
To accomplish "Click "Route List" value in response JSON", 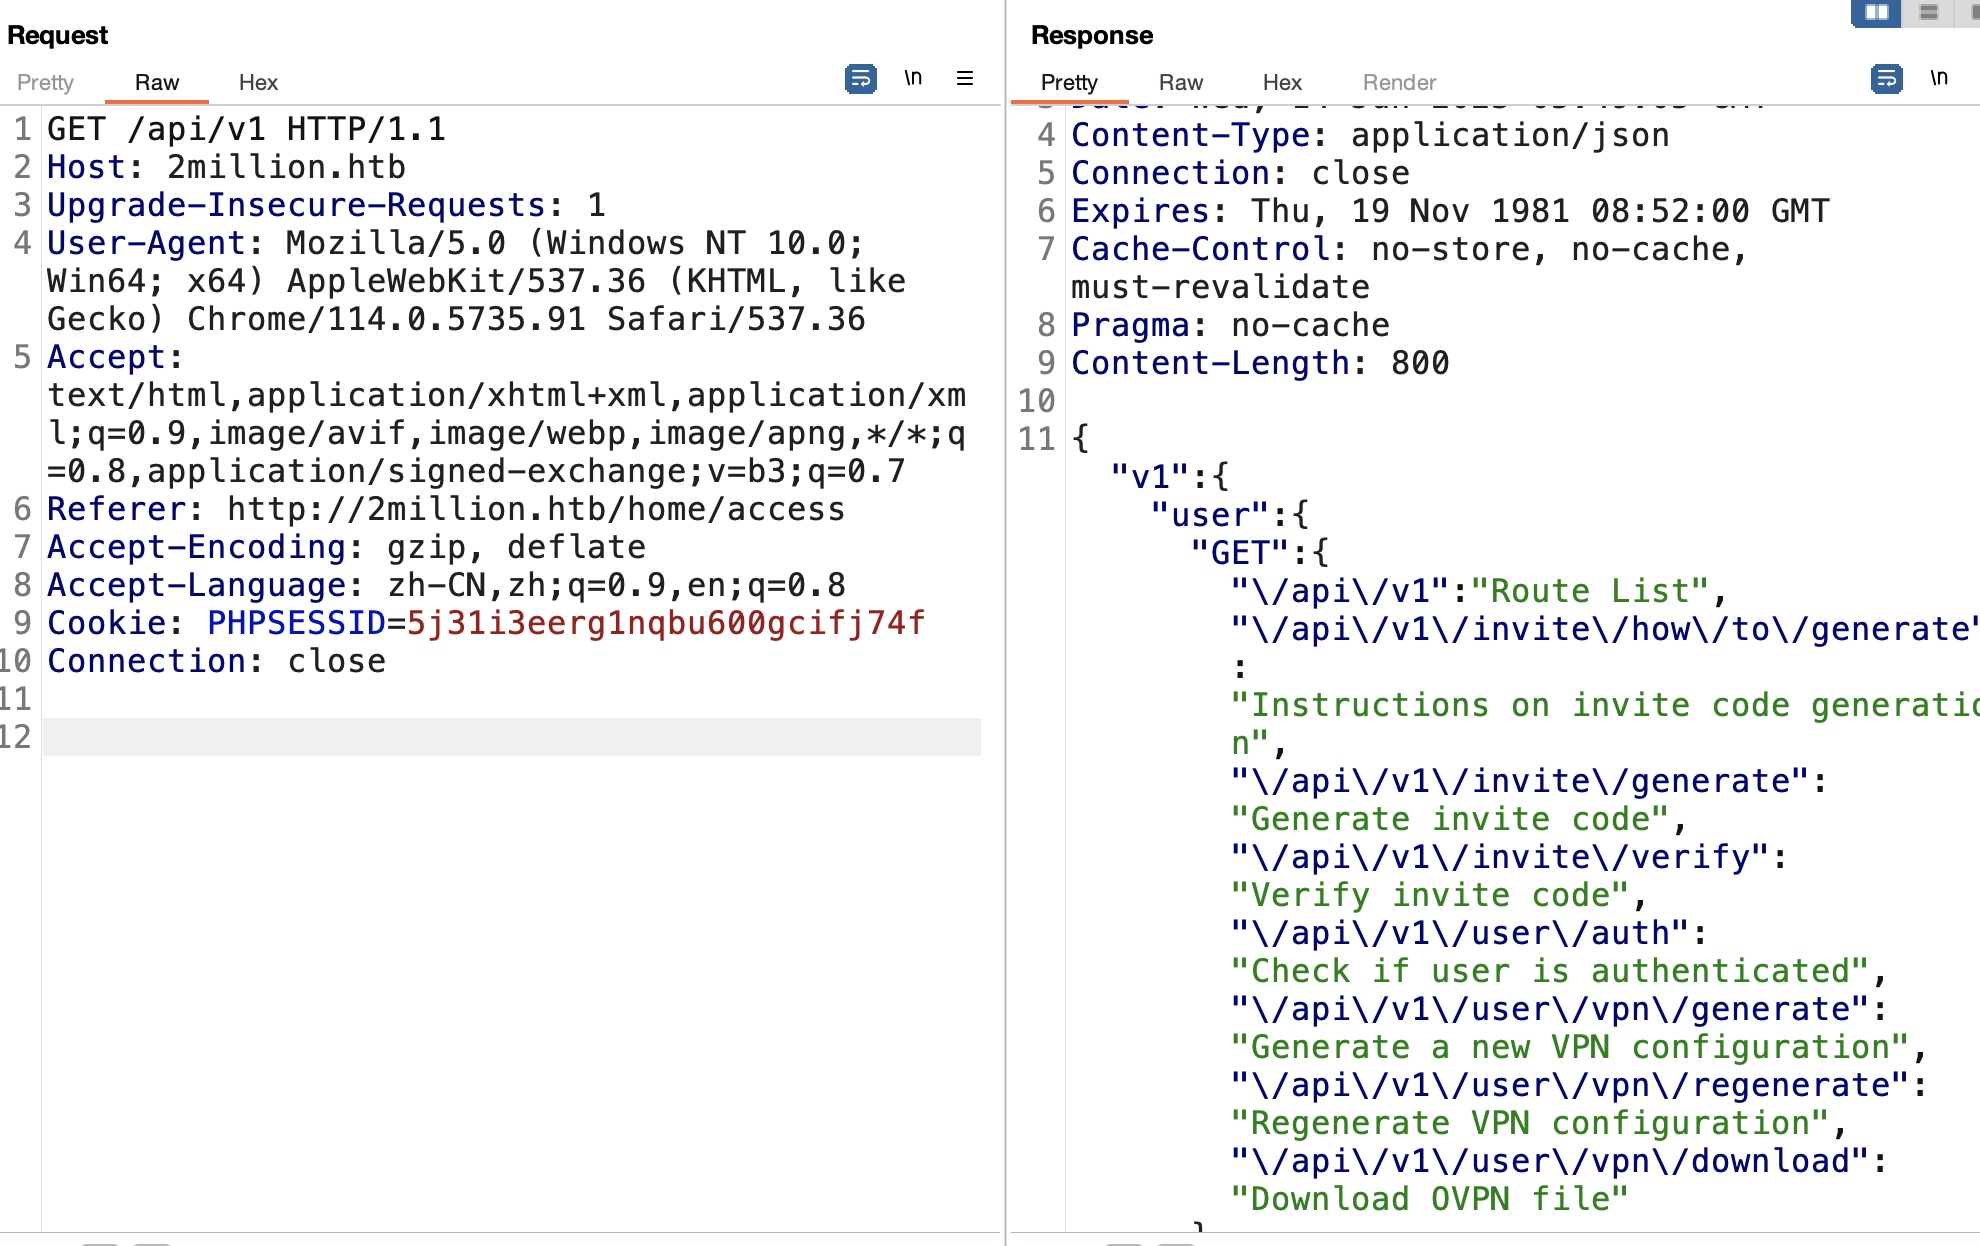I will click(1589, 591).
